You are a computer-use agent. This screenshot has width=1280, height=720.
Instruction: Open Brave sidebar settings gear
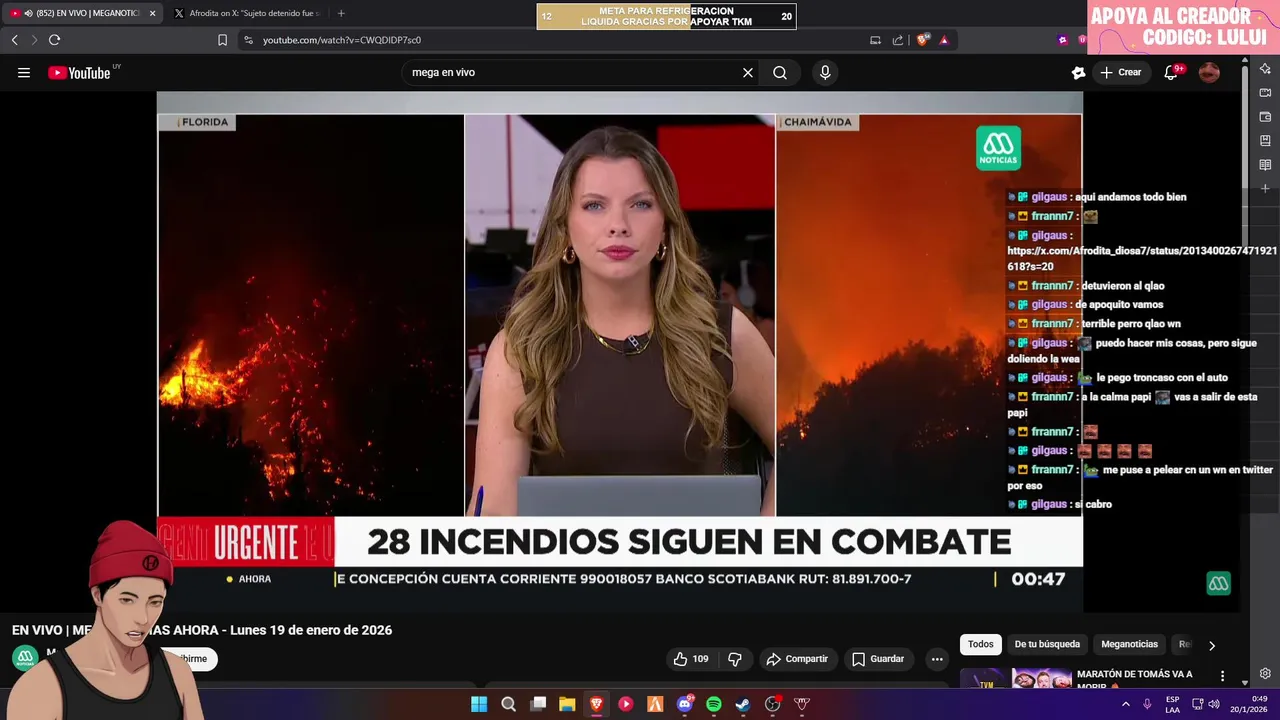[x=1265, y=673]
